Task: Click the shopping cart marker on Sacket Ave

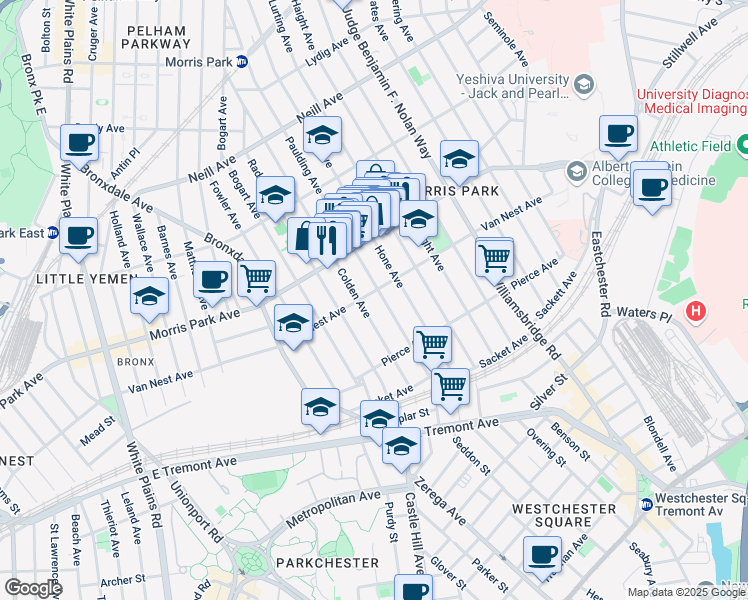Action: pyautogui.click(x=450, y=386)
